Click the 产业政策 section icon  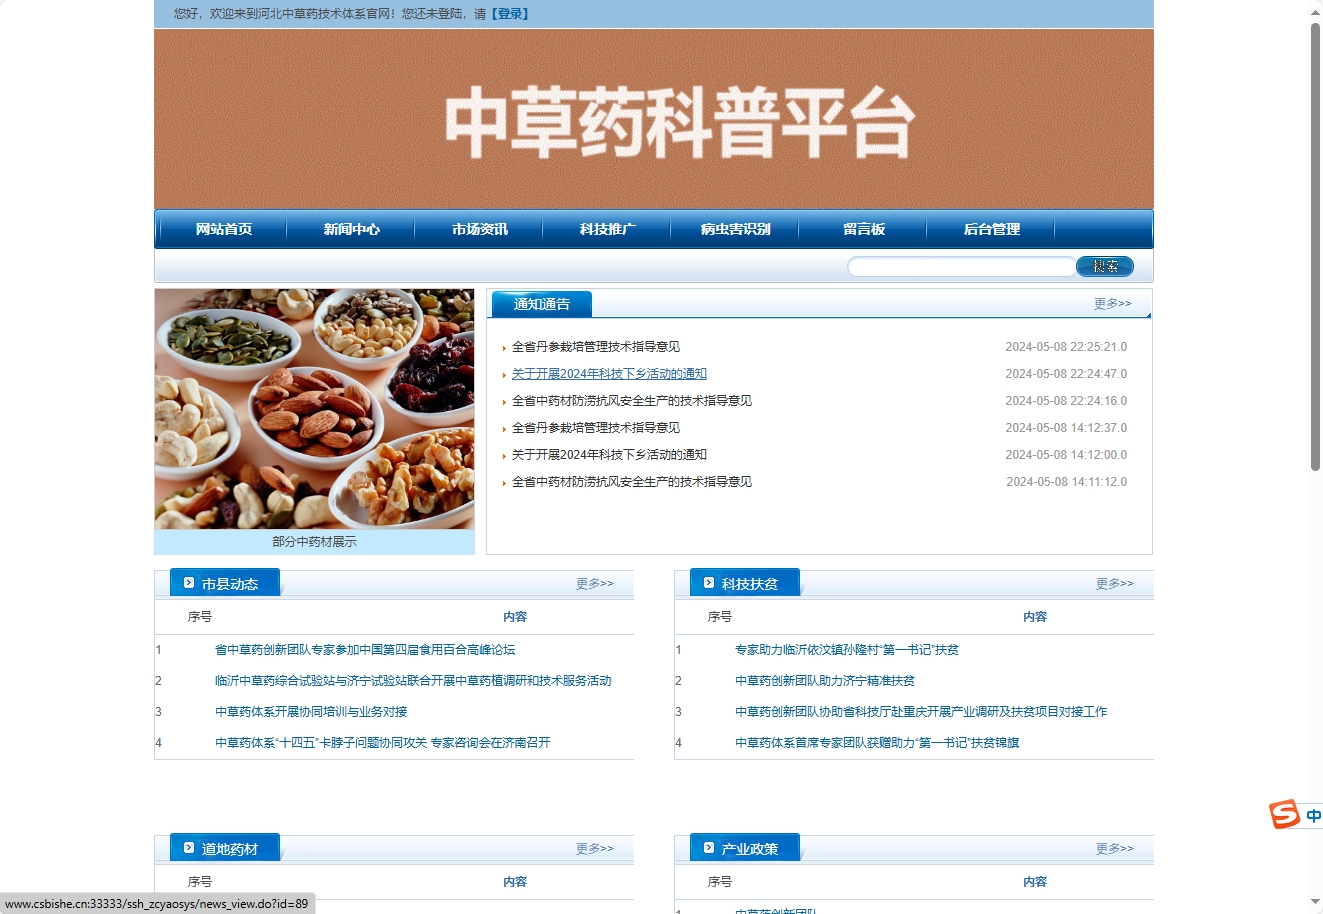708,846
